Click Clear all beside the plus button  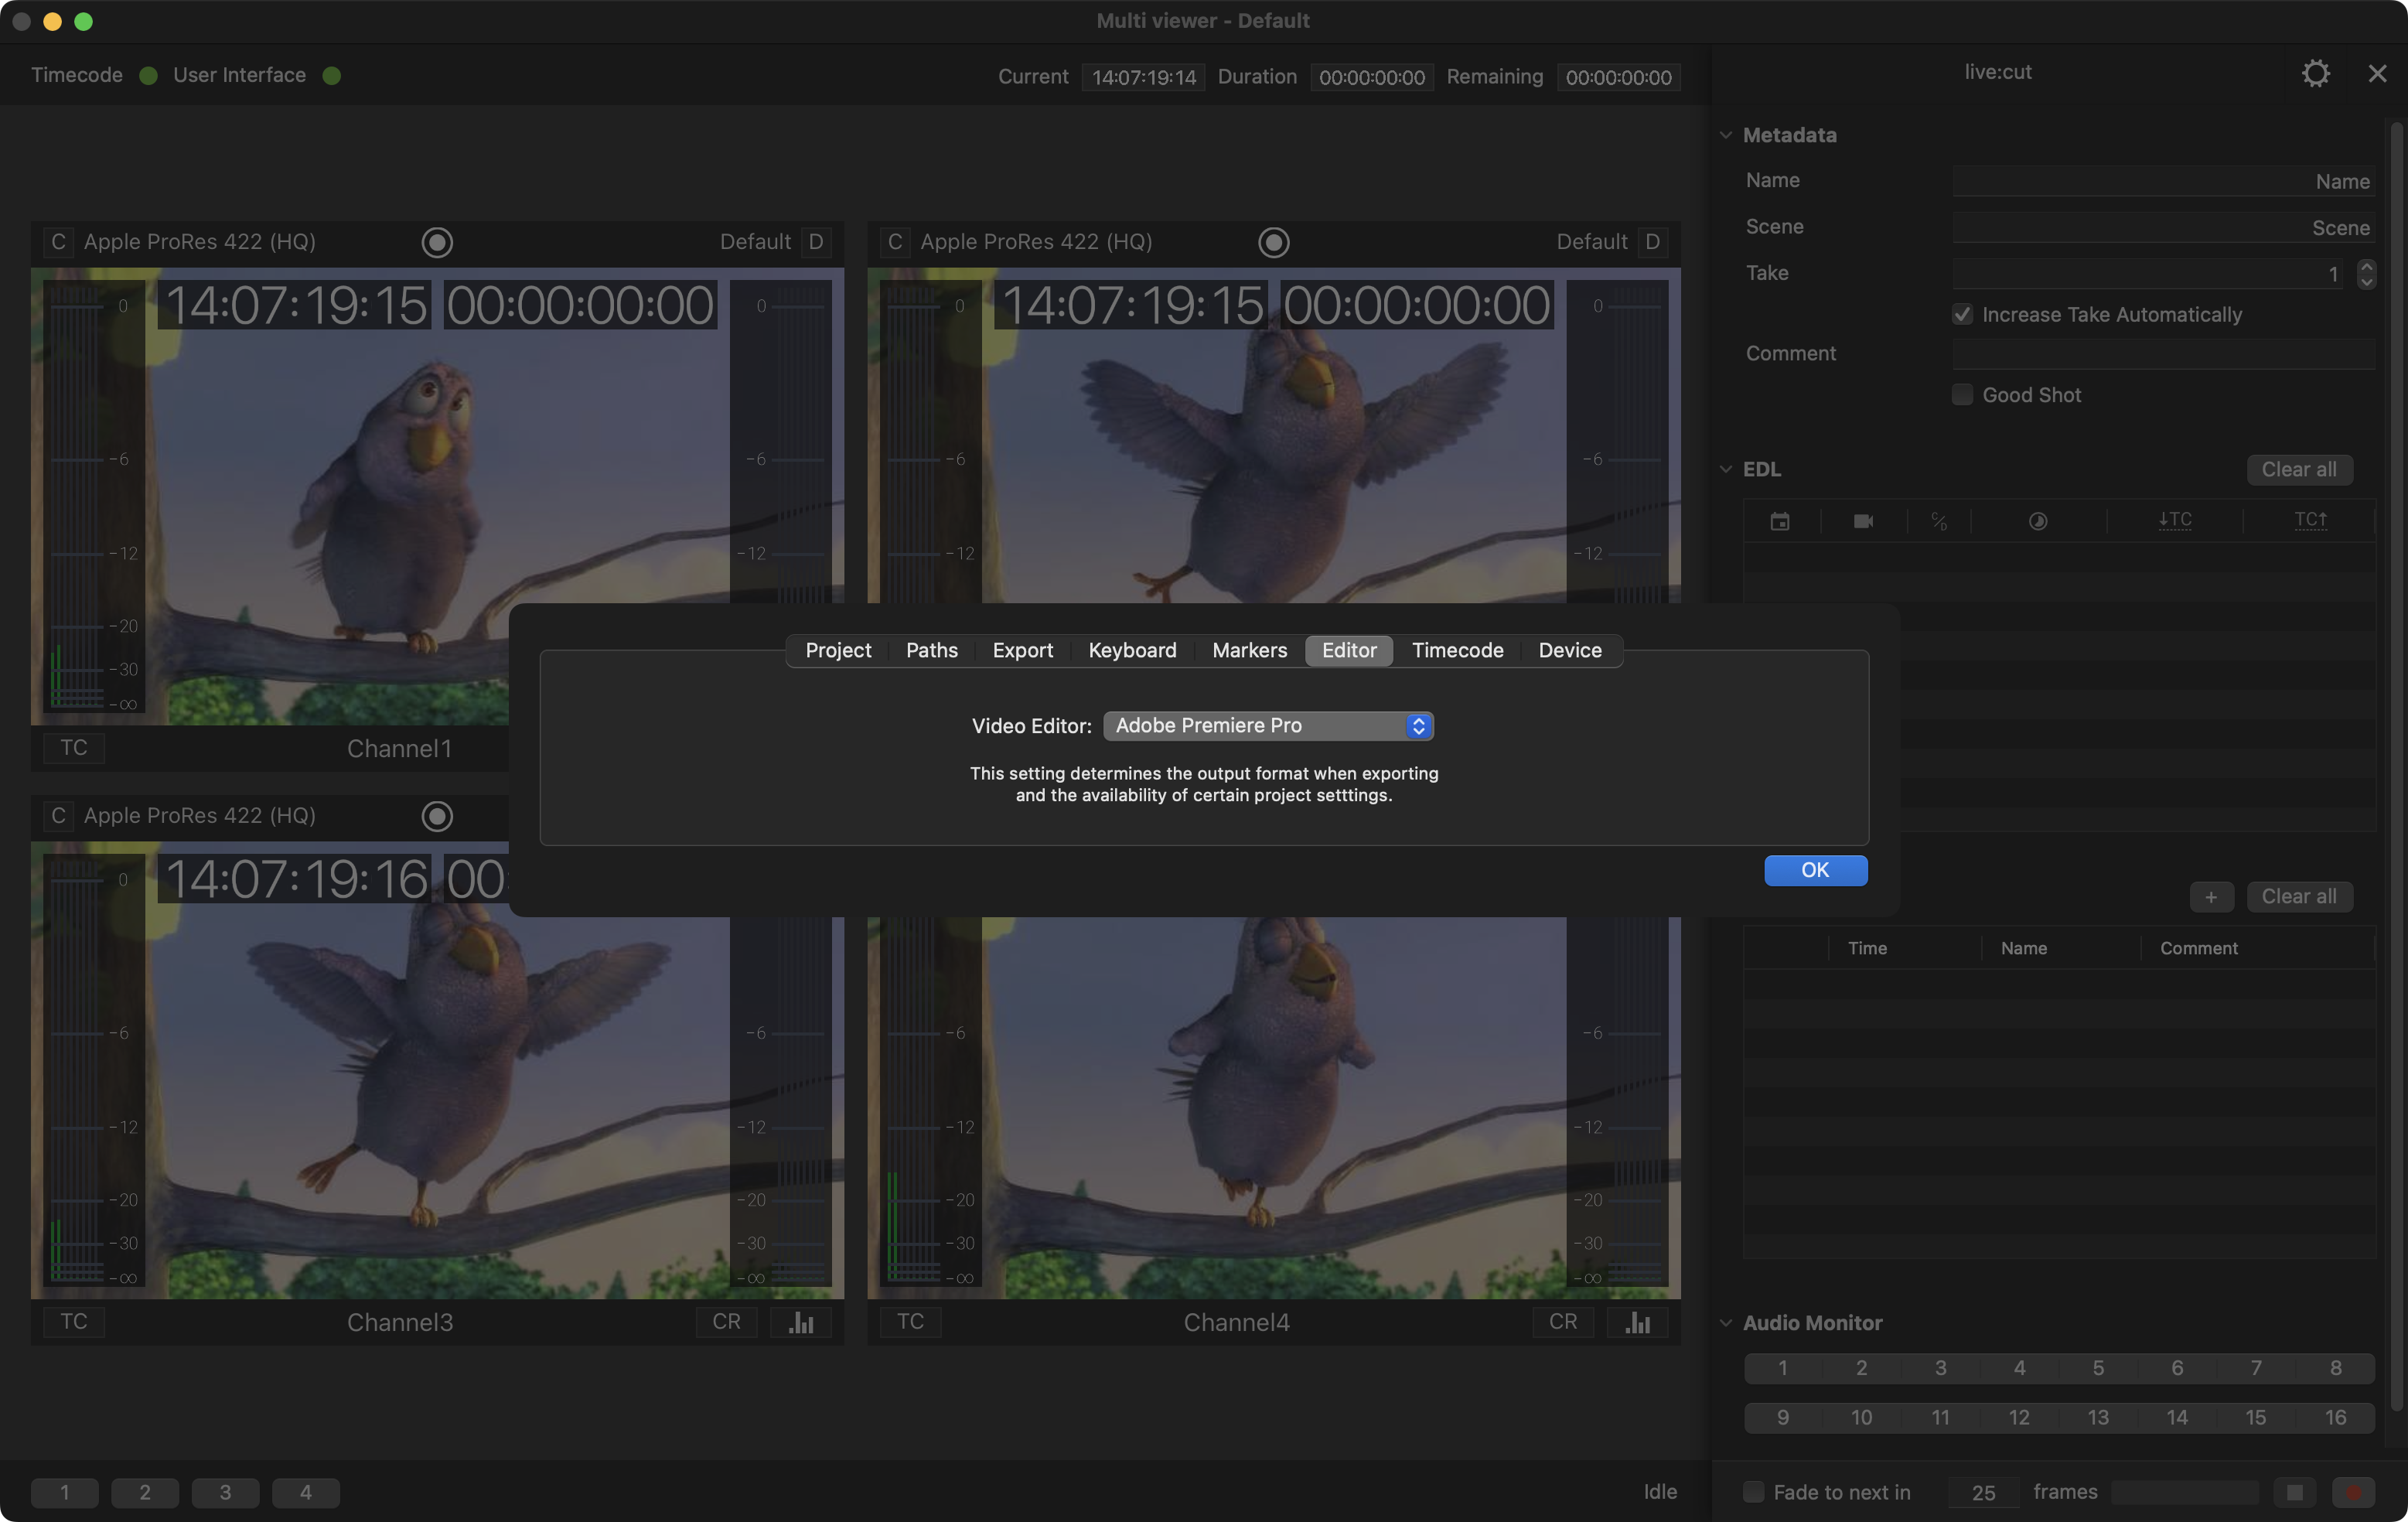pos(2299,896)
